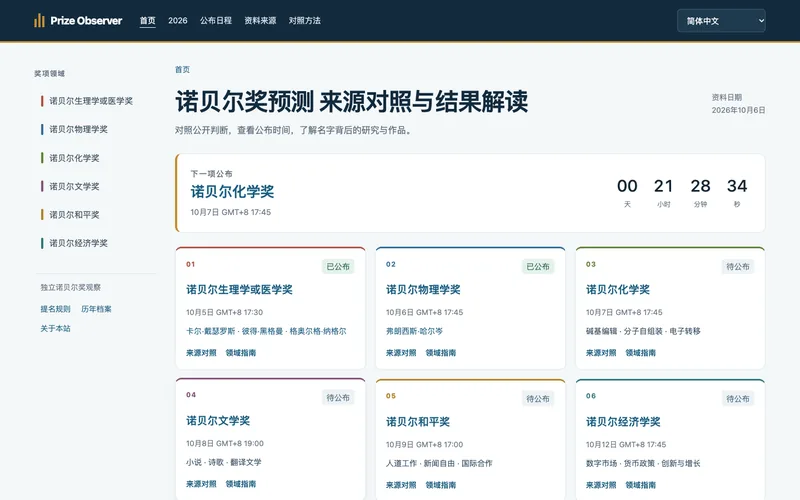Open 对照方法 in the top navigation
Image resolution: width=800 pixels, height=500 pixels.
[305, 20]
